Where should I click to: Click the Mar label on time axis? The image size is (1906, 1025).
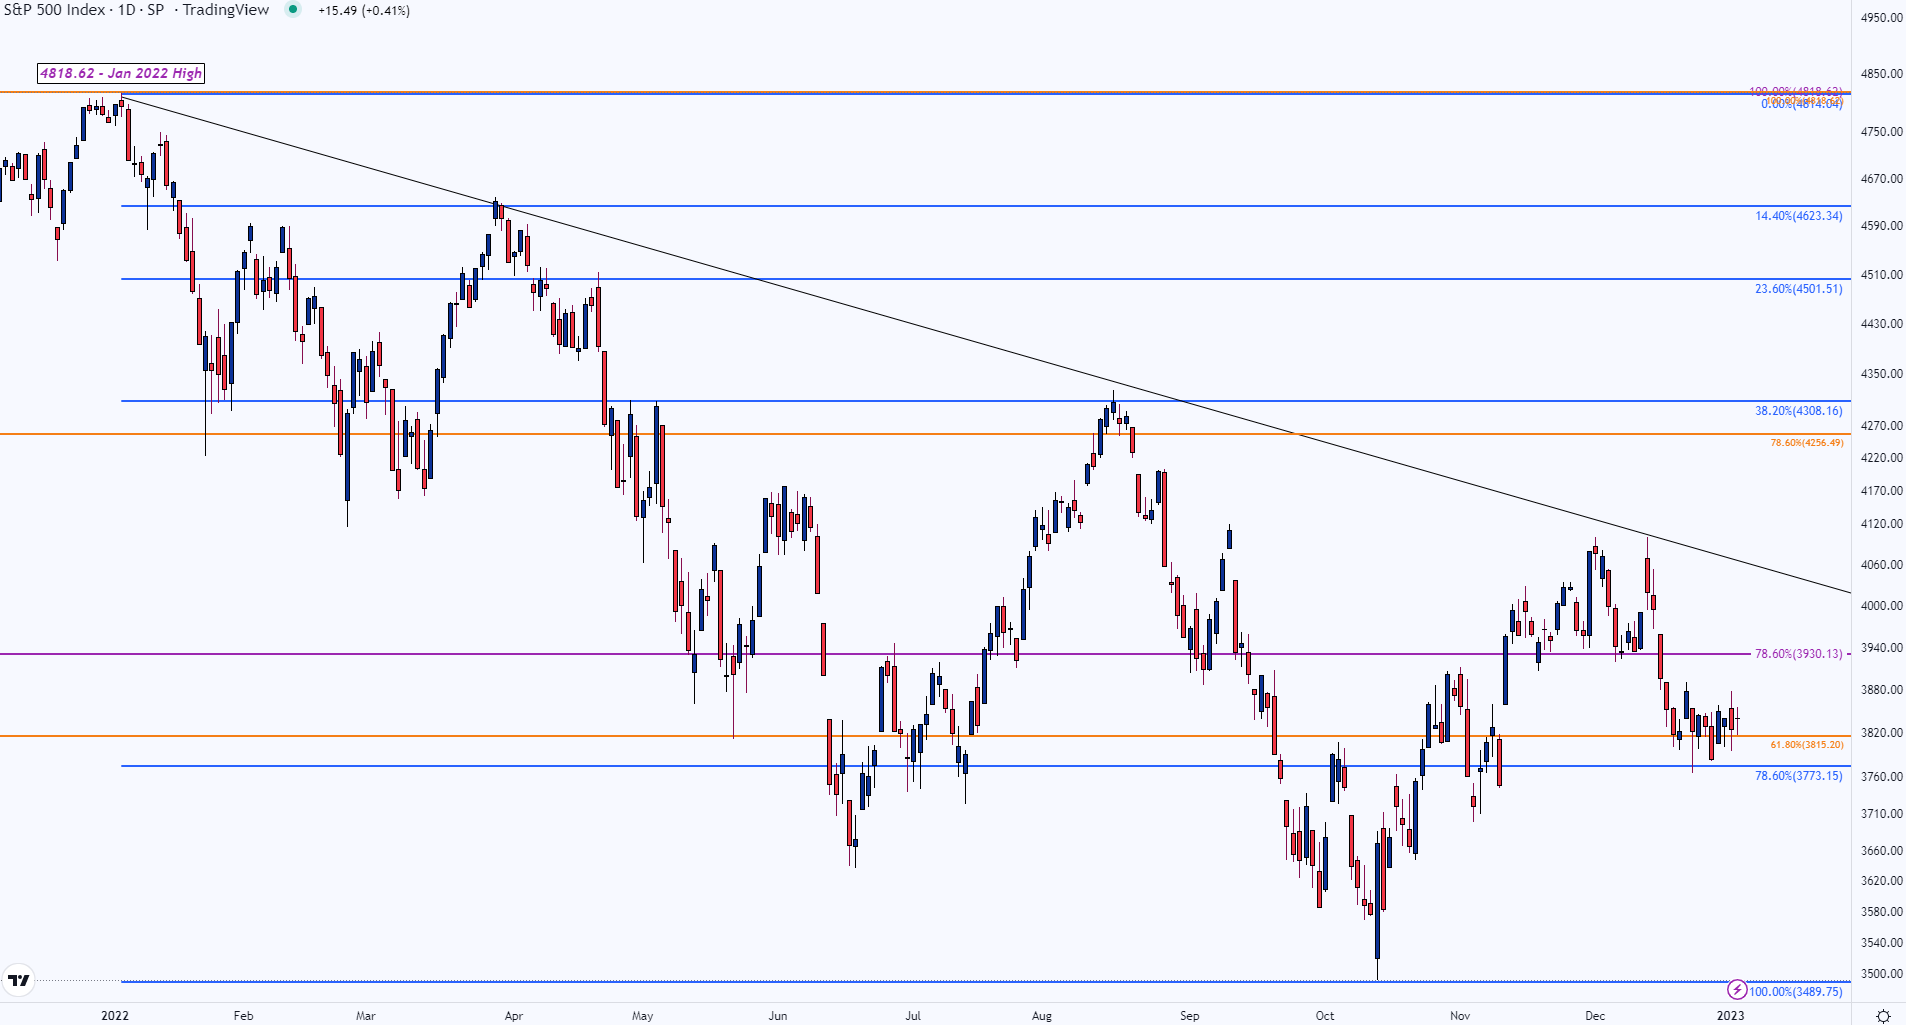pos(366,1016)
